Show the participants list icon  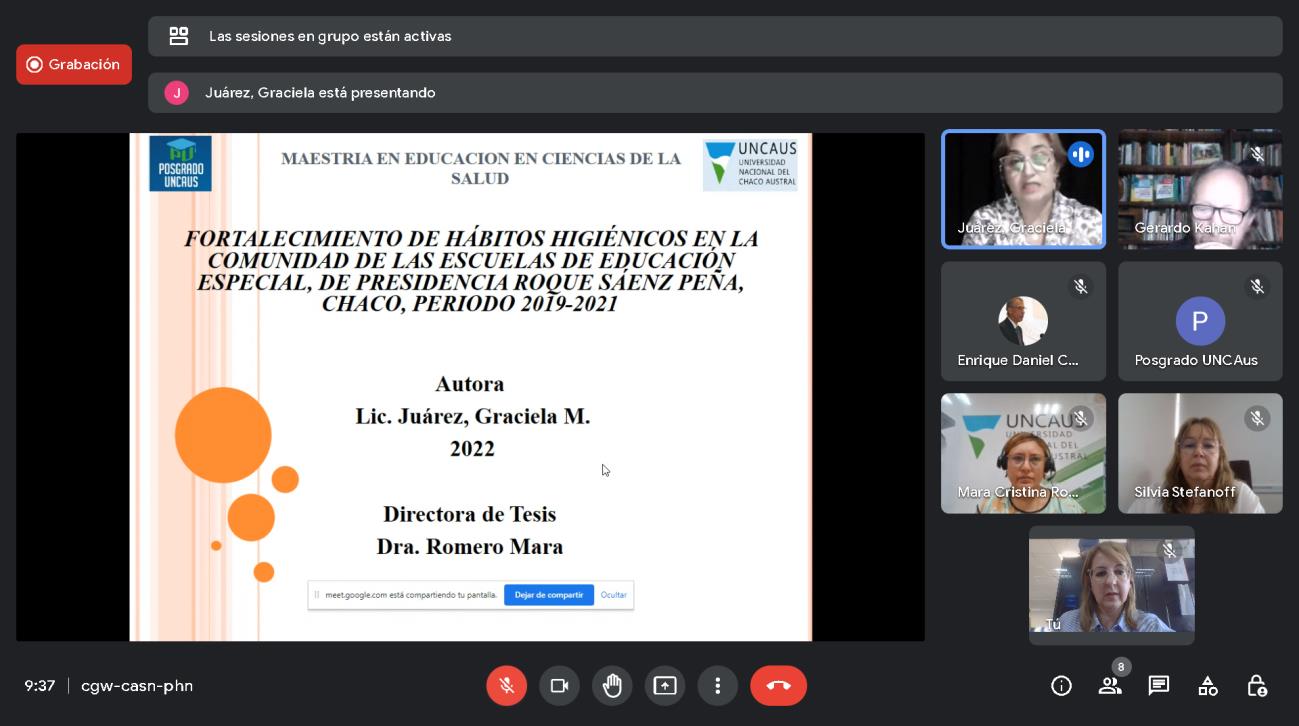tap(1110, 686)
